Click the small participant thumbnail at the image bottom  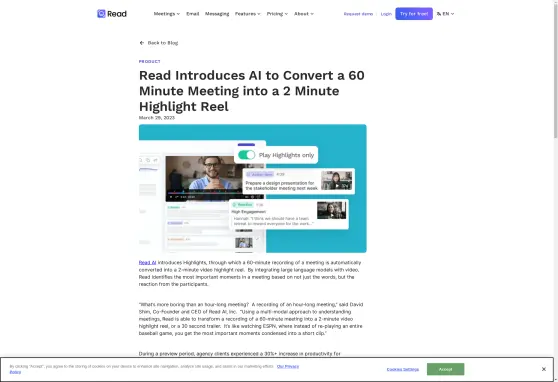[x=244, y=243]
